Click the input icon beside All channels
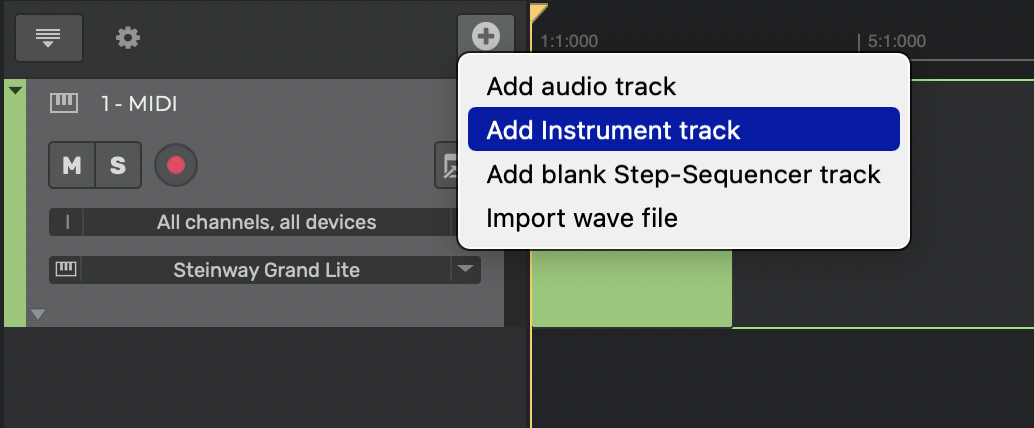The image size is (1034, 428). coord(67,222)
